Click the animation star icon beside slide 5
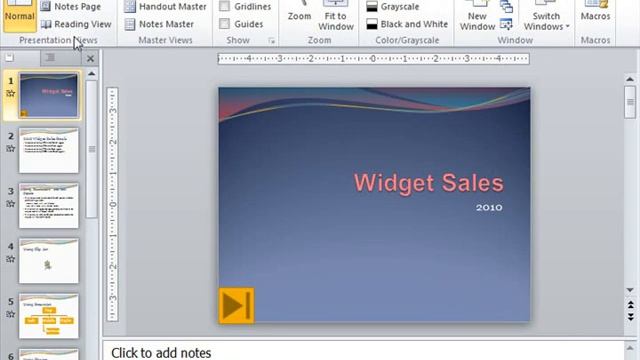This screenshot has width=640, height=360. (x=11, y=314)
